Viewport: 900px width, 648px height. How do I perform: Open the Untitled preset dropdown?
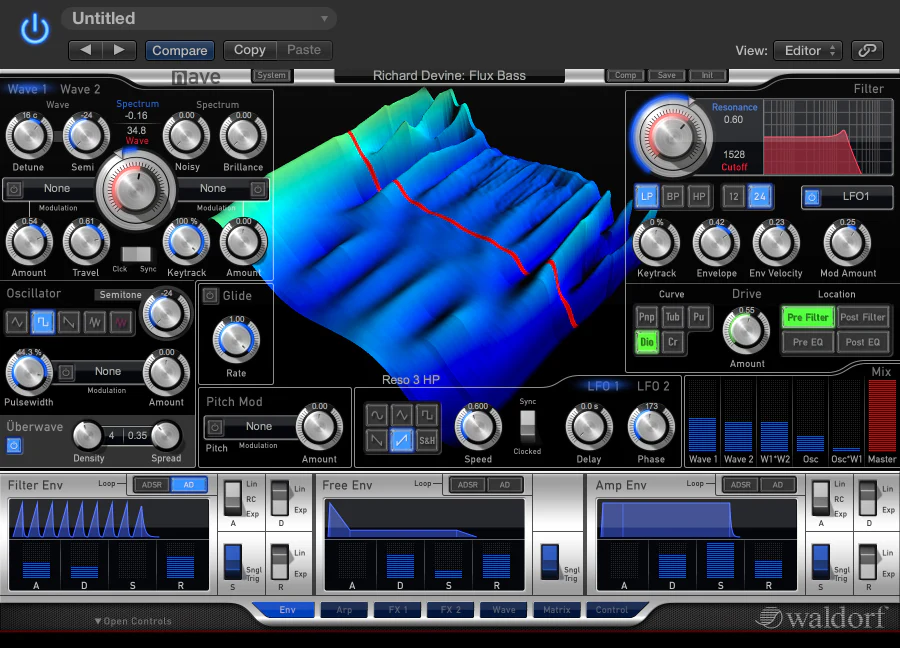199,18
